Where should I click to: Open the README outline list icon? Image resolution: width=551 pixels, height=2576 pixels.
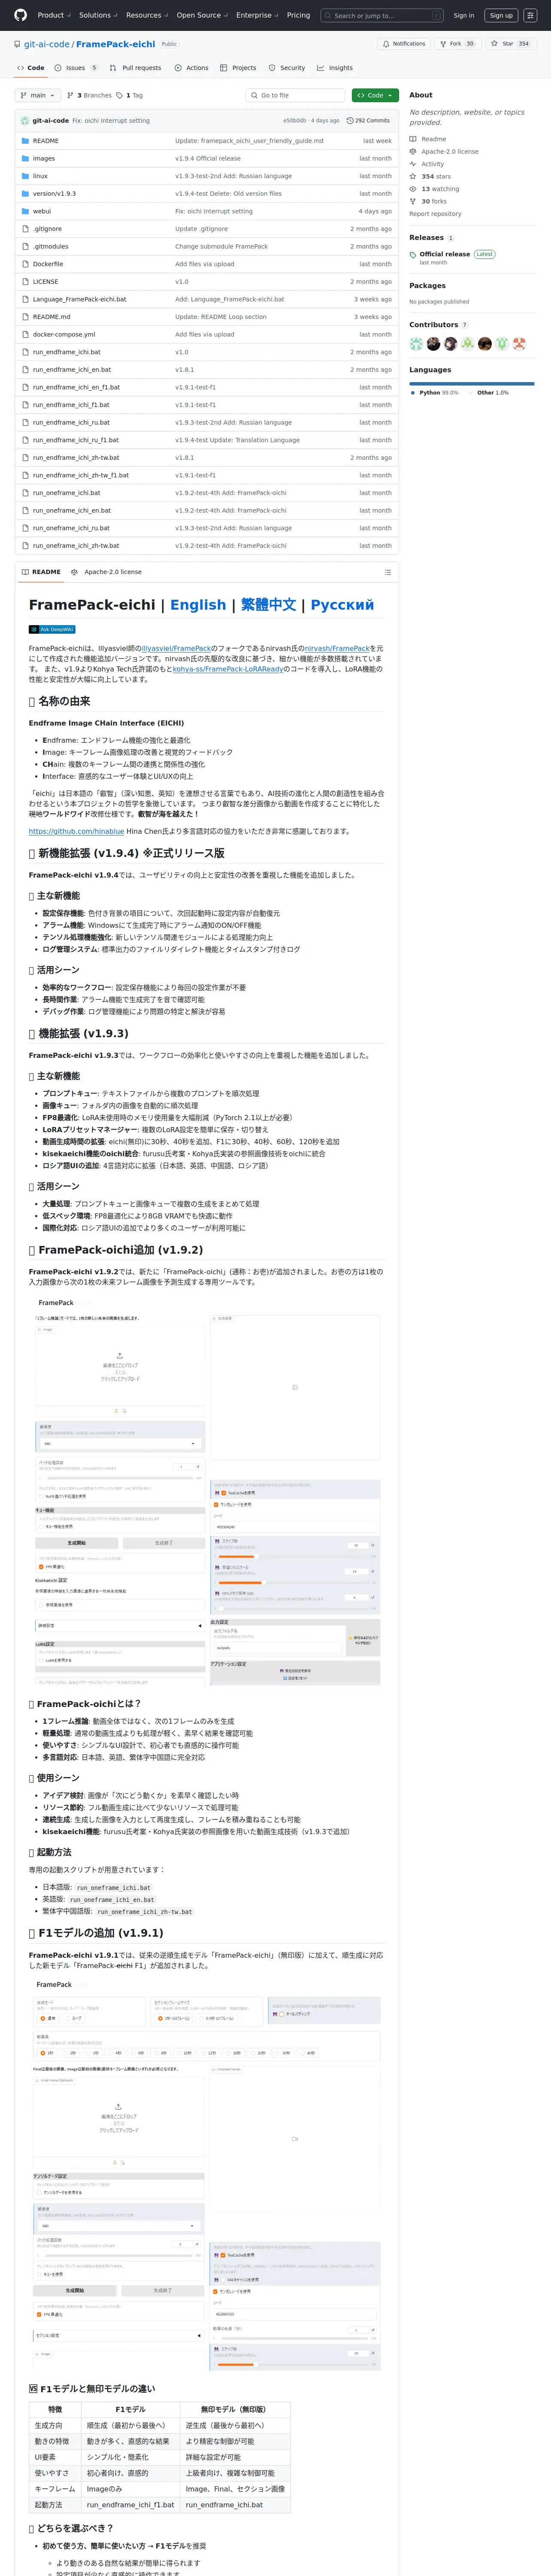point(387,572)
